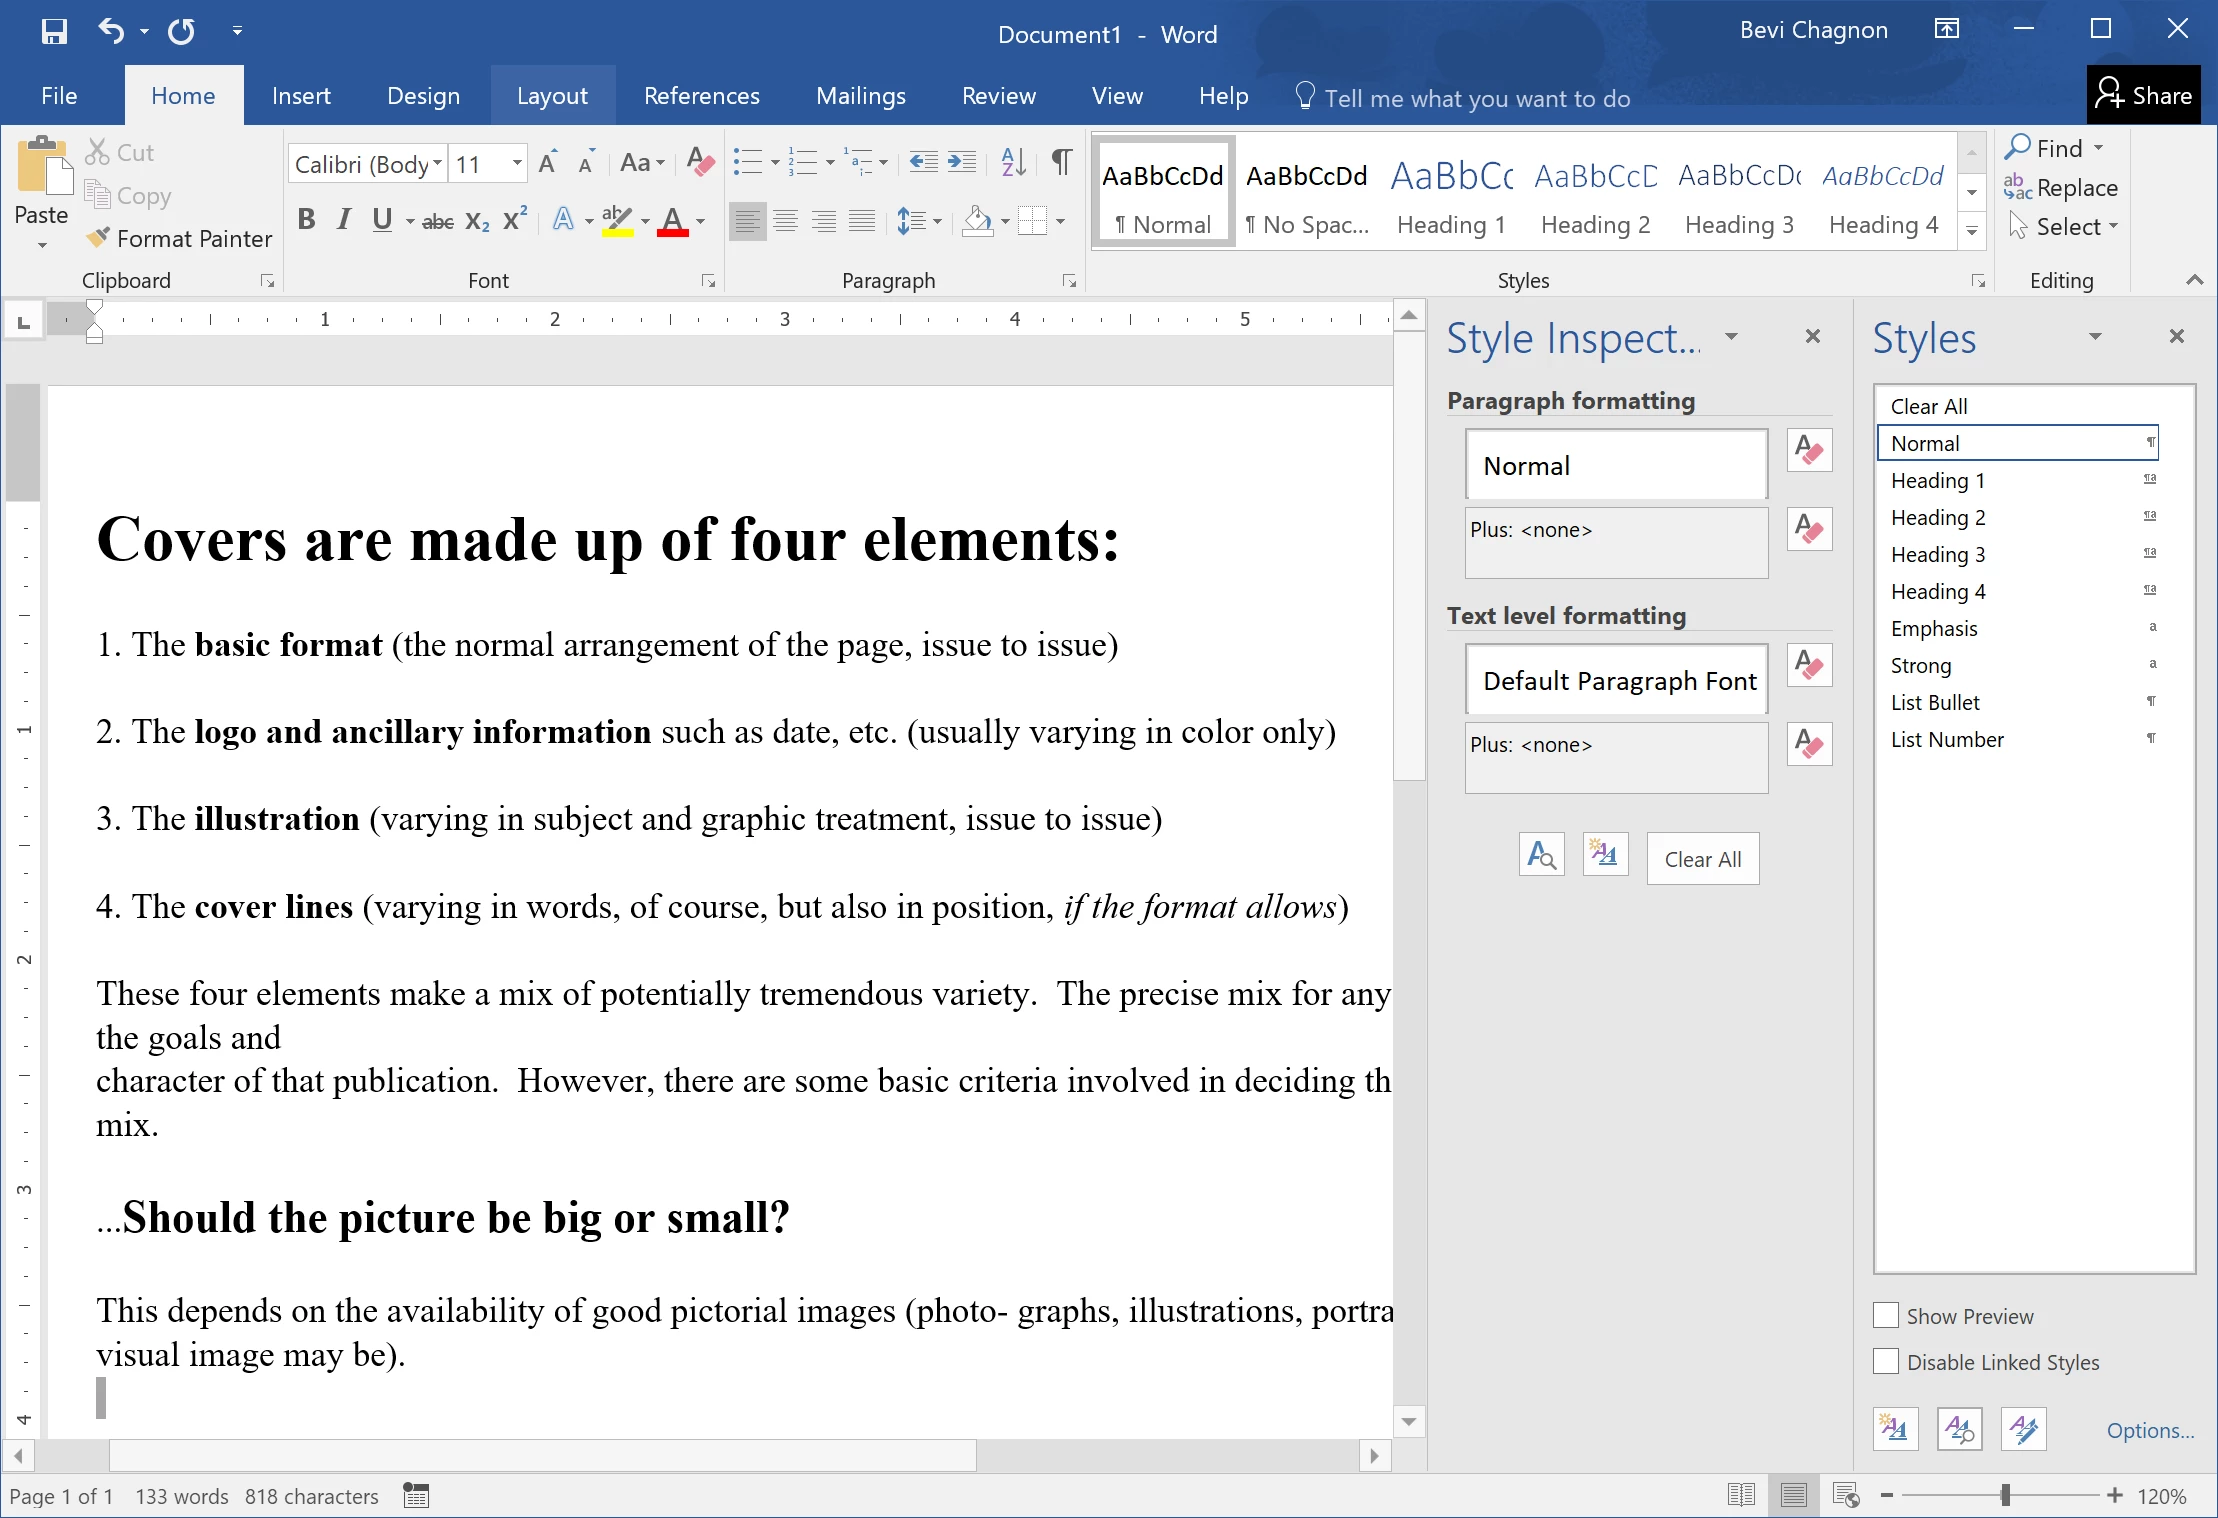Open the font size dropdown
Viewport: 2218px width, 1518px height.
[517, 163]
